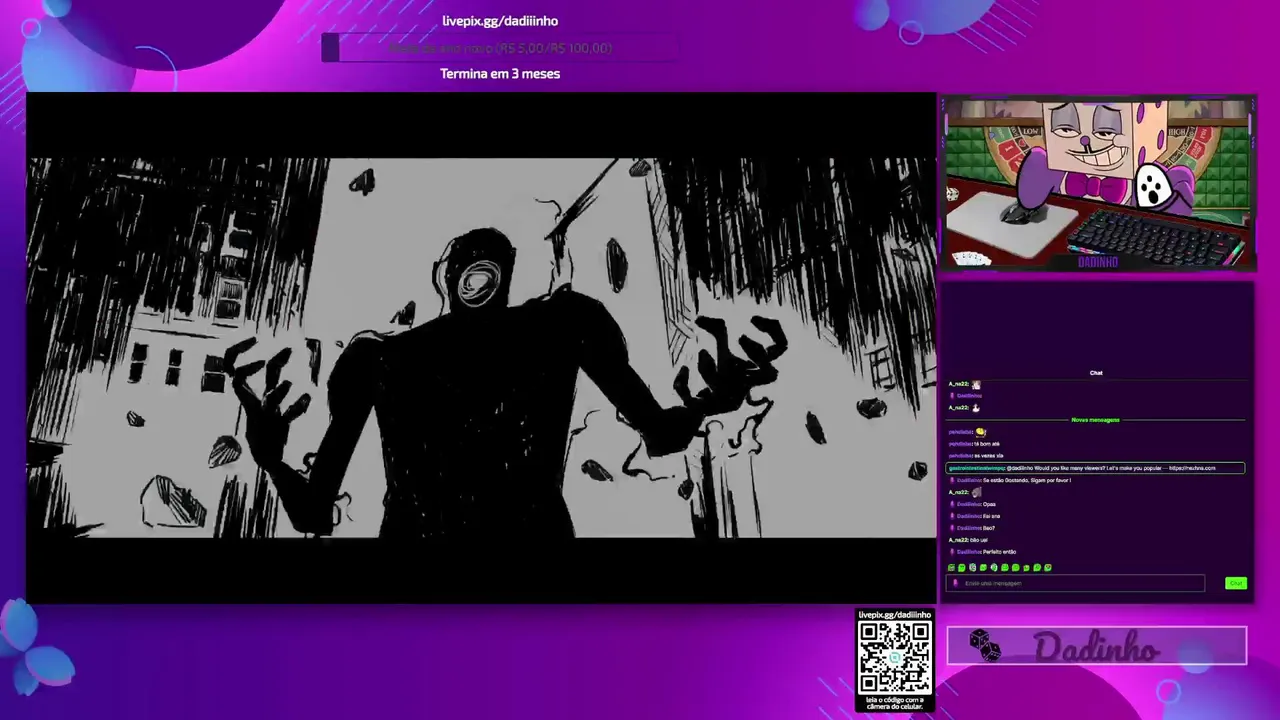The width and height of the screenshot is (1280, 720).
Task: Click the black-and-white animation video
Action: [x=481, y=347]
